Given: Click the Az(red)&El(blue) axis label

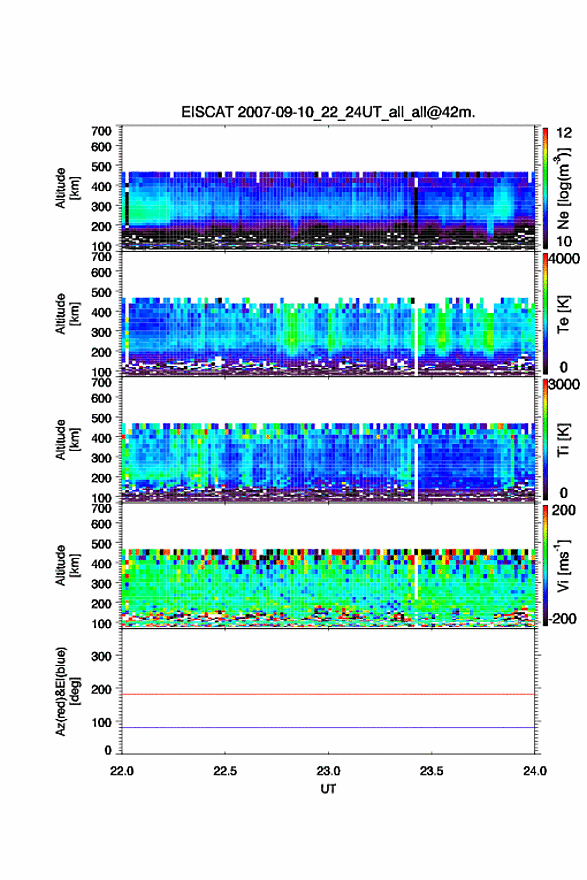Looking at the screenshot, I should (x=67, y=691).
